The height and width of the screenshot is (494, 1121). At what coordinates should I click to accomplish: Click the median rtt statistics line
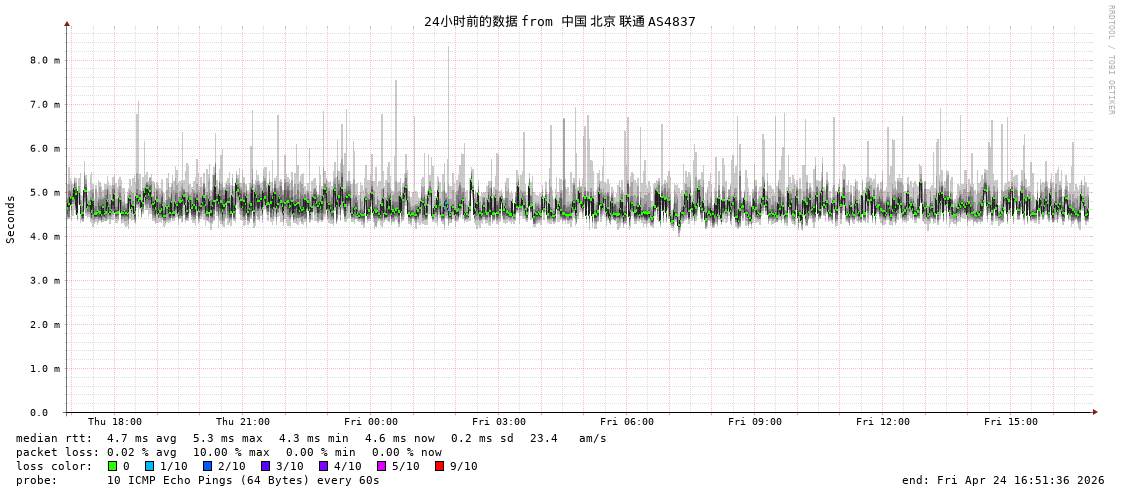tap(311, 438)
